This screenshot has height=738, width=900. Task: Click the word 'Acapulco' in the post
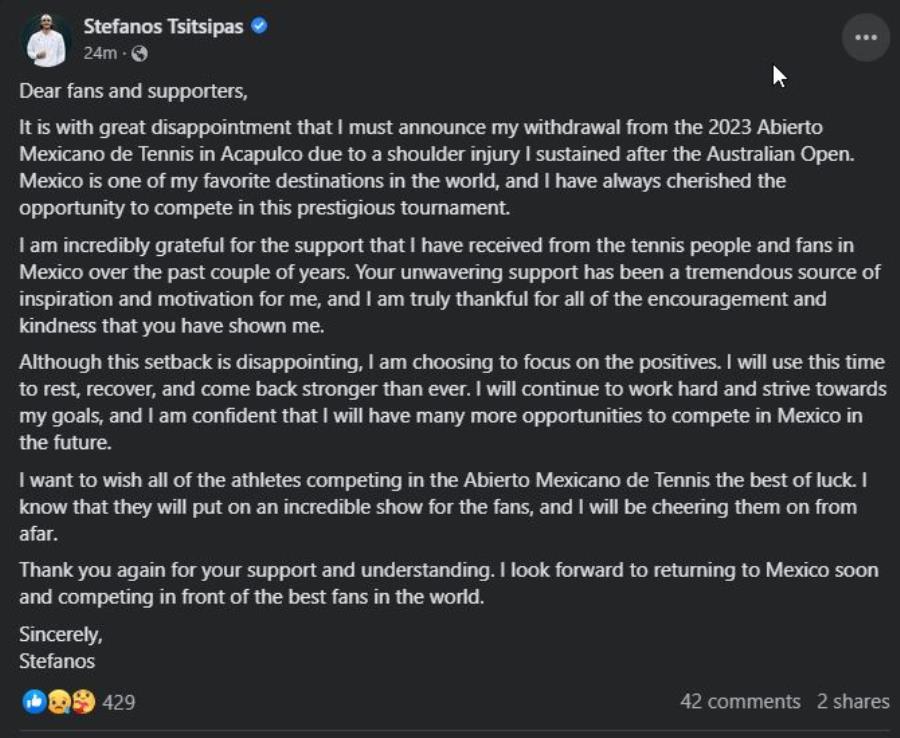pos(261,154)
